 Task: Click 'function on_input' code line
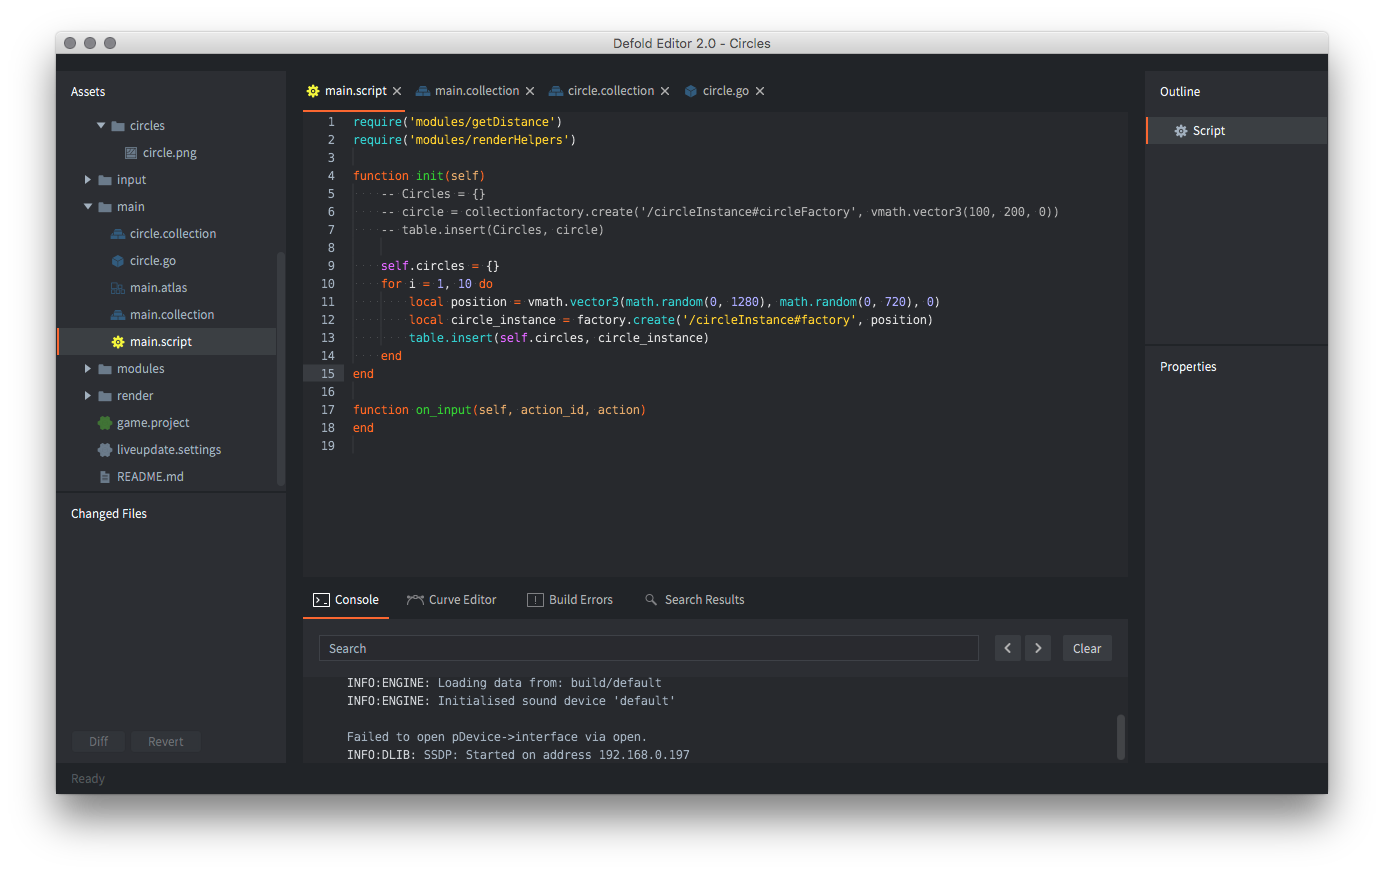[x=499, y=410]
